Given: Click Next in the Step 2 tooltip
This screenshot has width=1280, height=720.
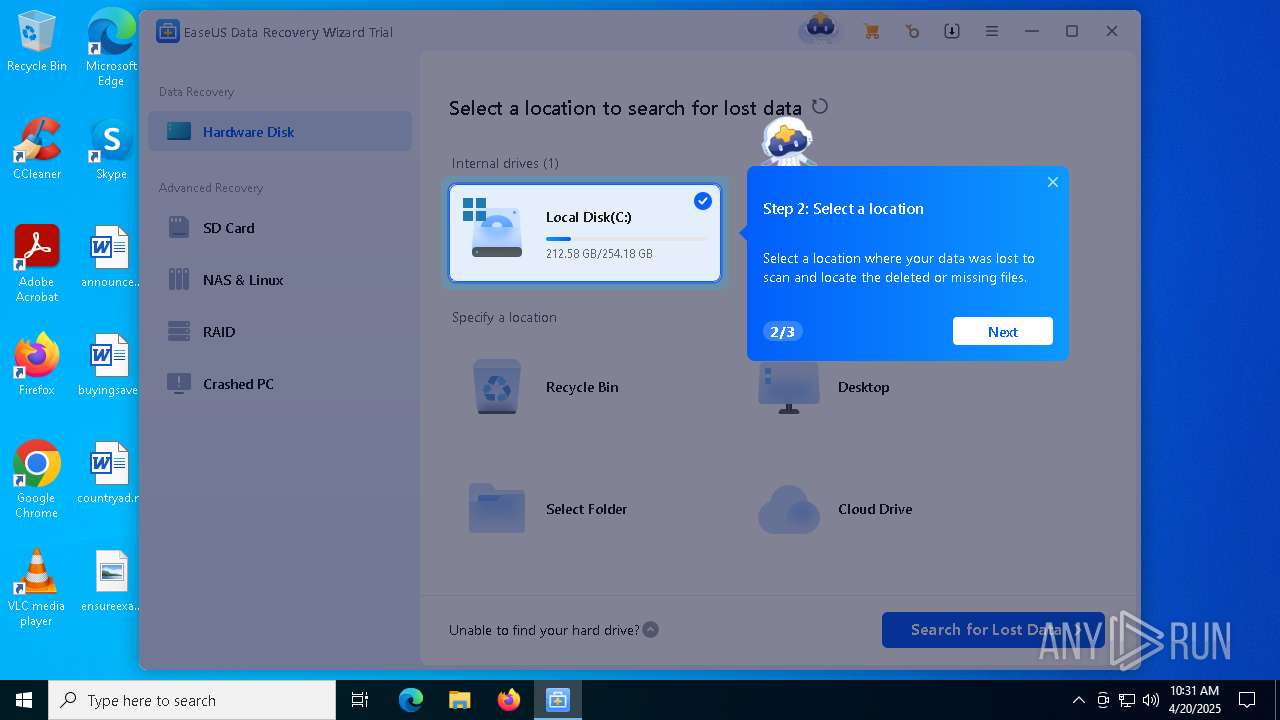Looking at the screenshot, I should [1003, 332].
